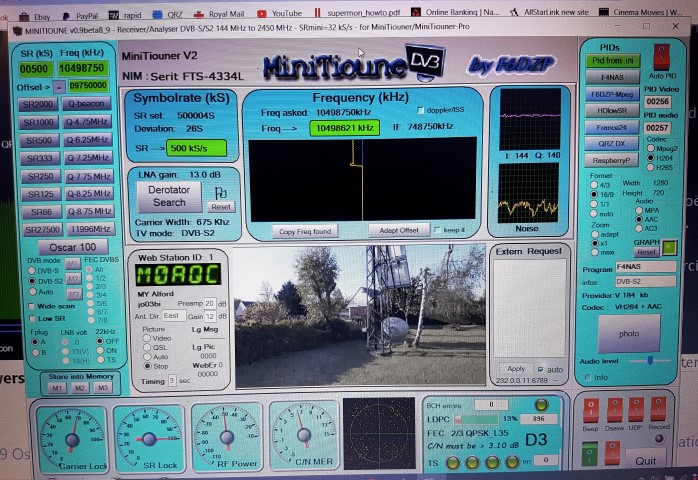Click the MiniTioune DVB logo

[354, 64]
